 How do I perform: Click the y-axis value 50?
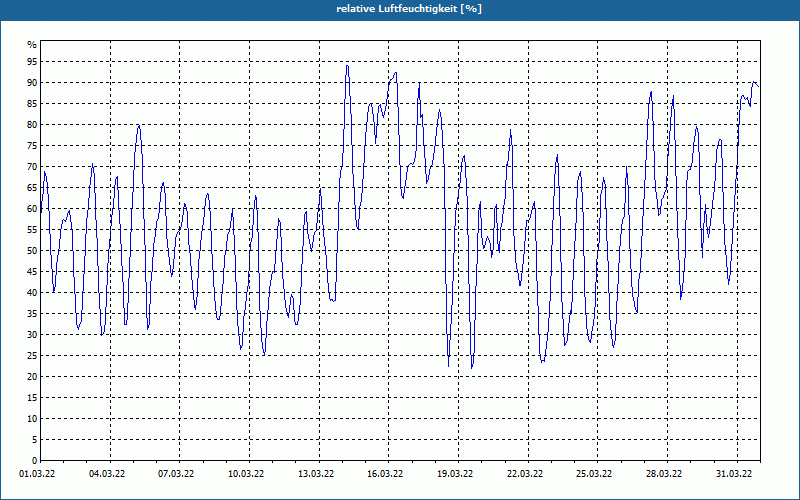(32, 251)
